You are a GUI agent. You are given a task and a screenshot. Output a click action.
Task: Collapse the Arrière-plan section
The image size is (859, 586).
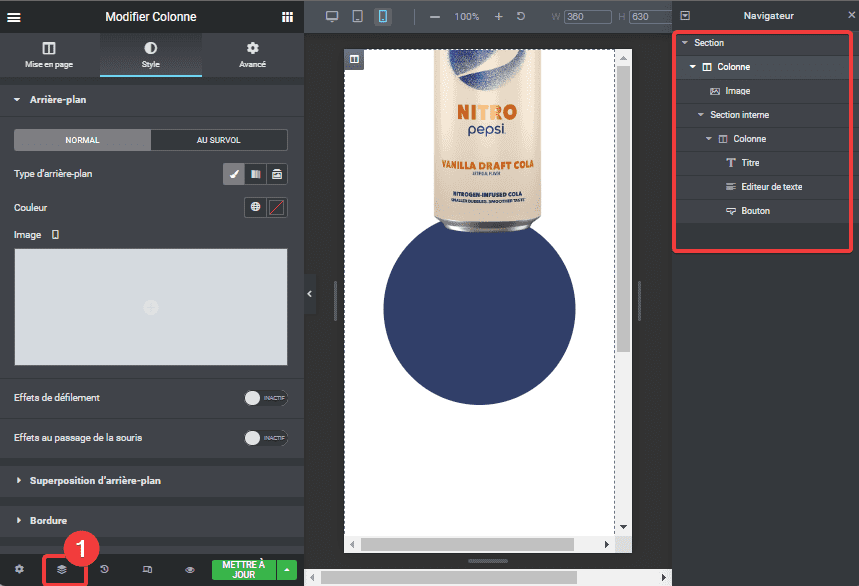tap(152, 100)
